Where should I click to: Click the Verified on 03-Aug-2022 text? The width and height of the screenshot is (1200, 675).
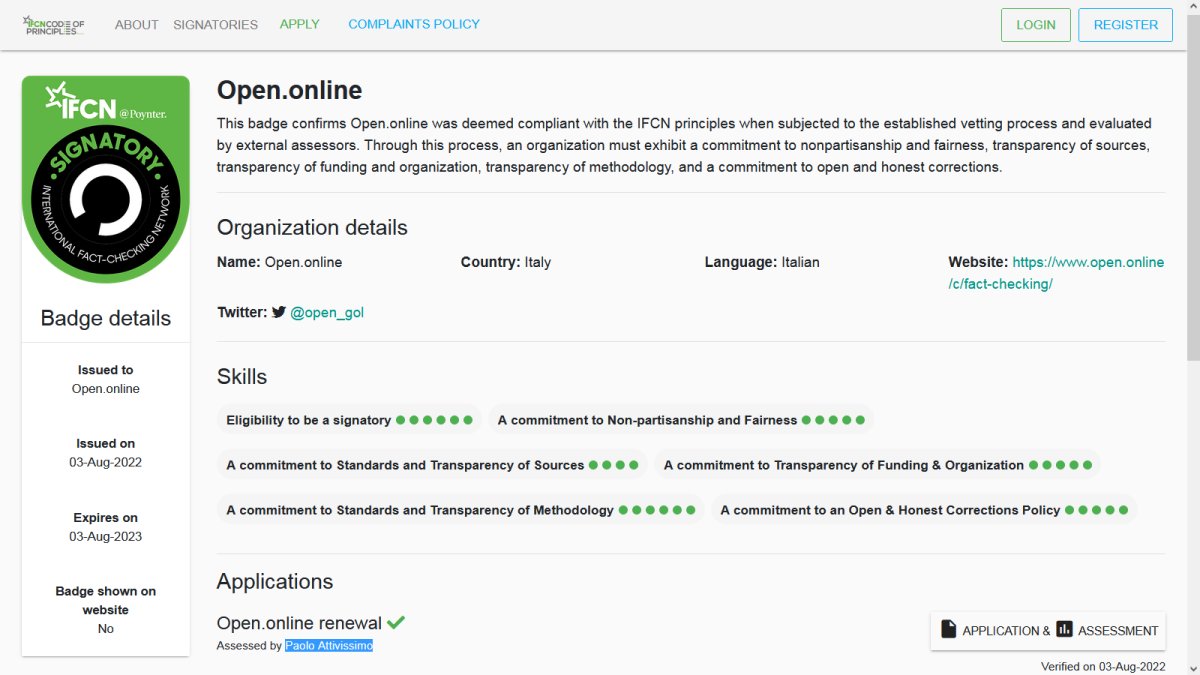tap(1103, 666)
